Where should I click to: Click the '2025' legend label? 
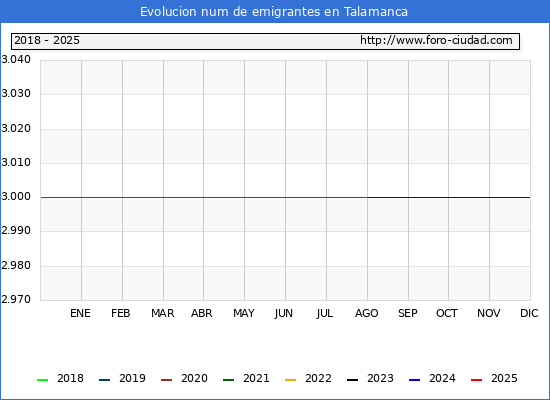(504, 378)
